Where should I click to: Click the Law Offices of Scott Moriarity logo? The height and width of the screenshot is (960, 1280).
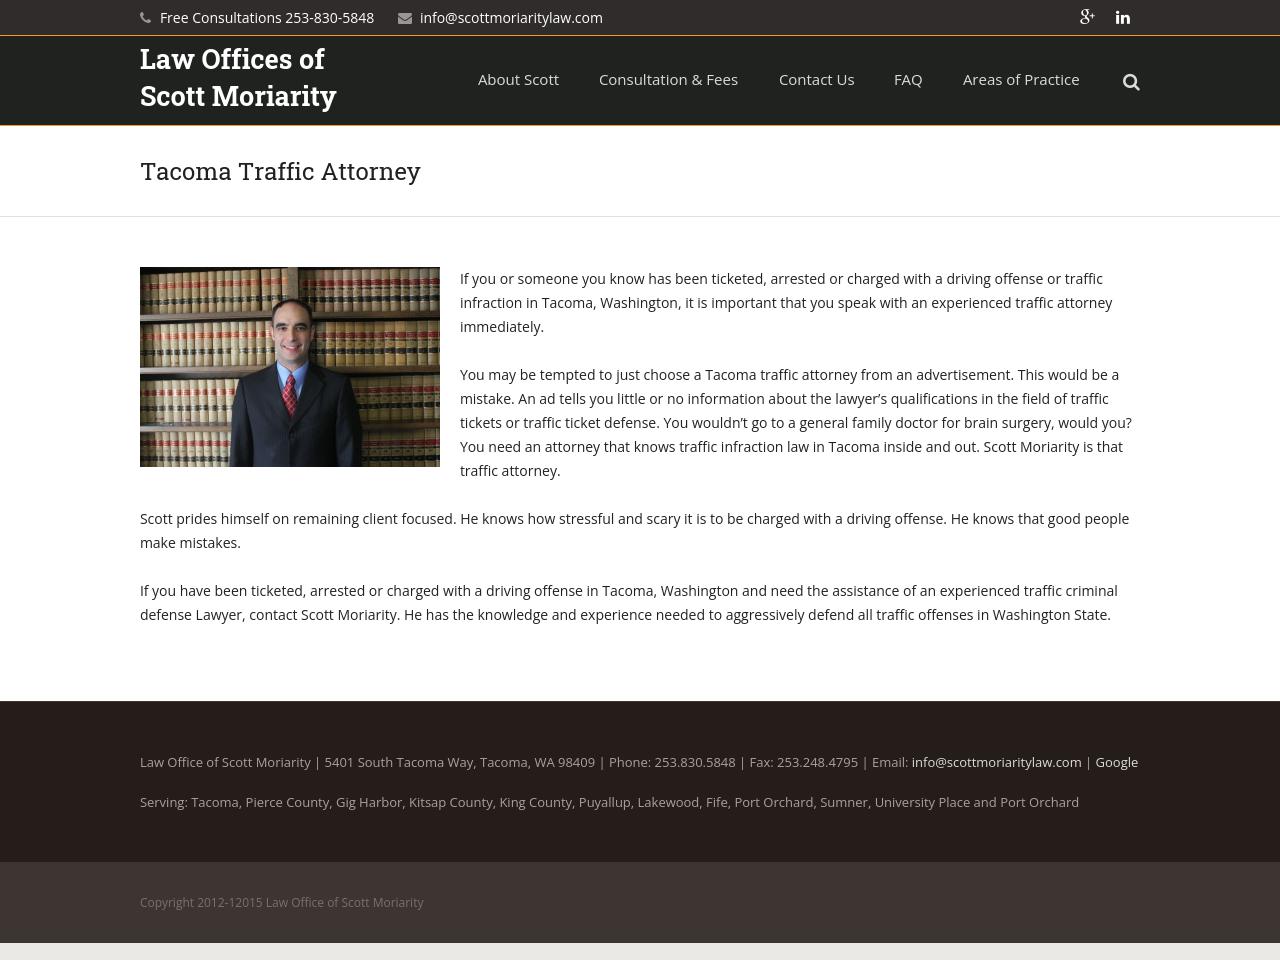pyautogui.click(x=238, y=80)
